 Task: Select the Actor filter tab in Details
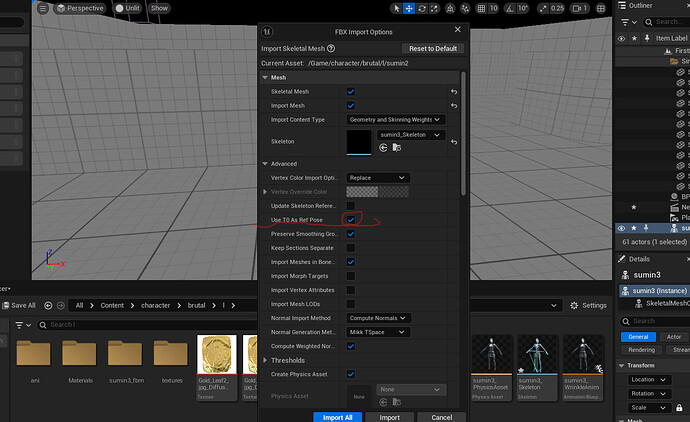coord(674,337)
